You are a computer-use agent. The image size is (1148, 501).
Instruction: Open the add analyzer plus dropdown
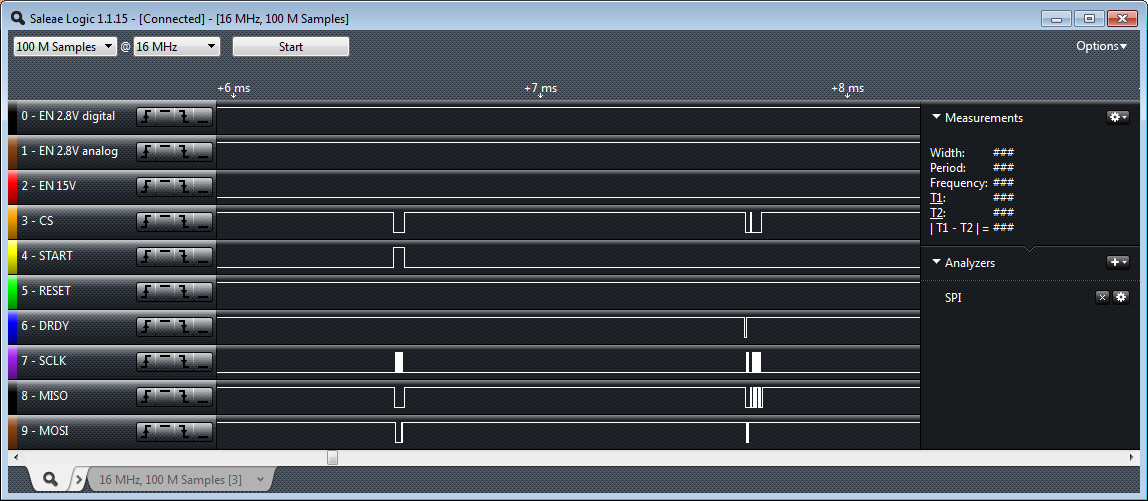coord(1118,262)
